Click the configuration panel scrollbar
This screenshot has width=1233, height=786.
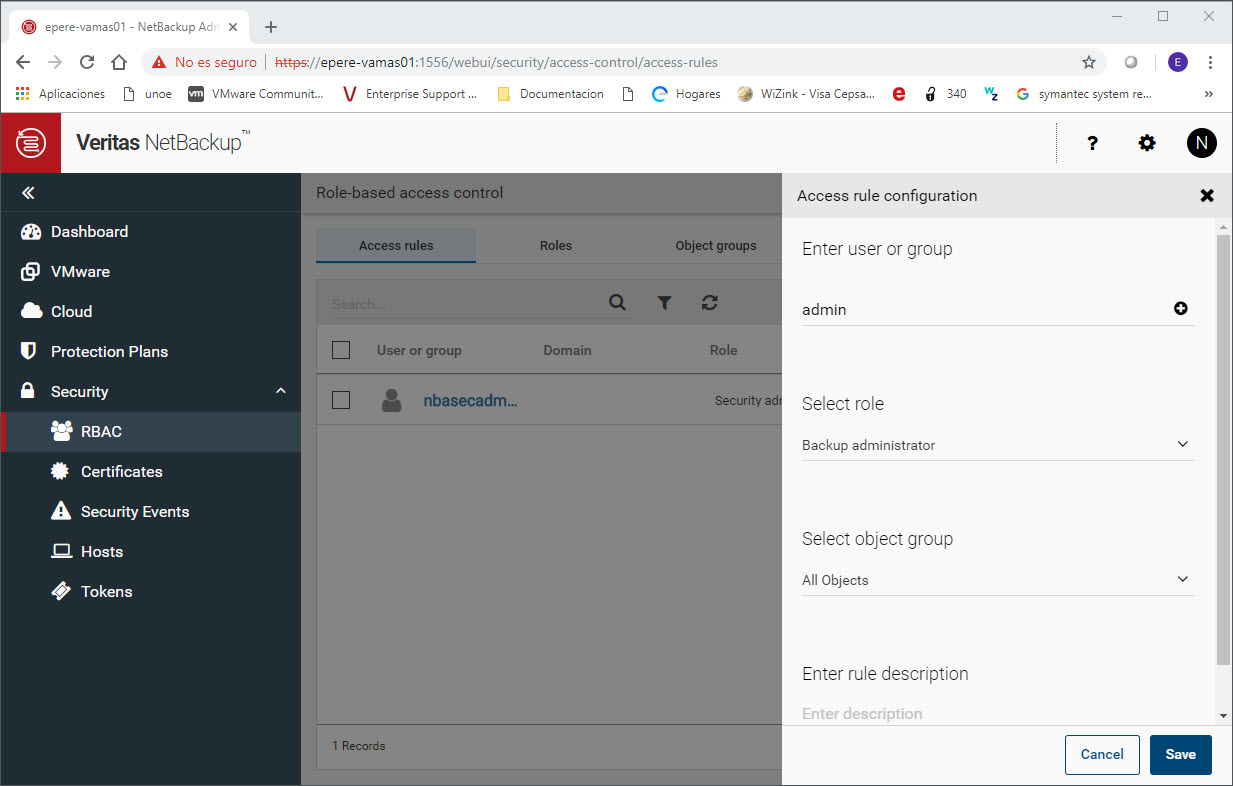1223,450
